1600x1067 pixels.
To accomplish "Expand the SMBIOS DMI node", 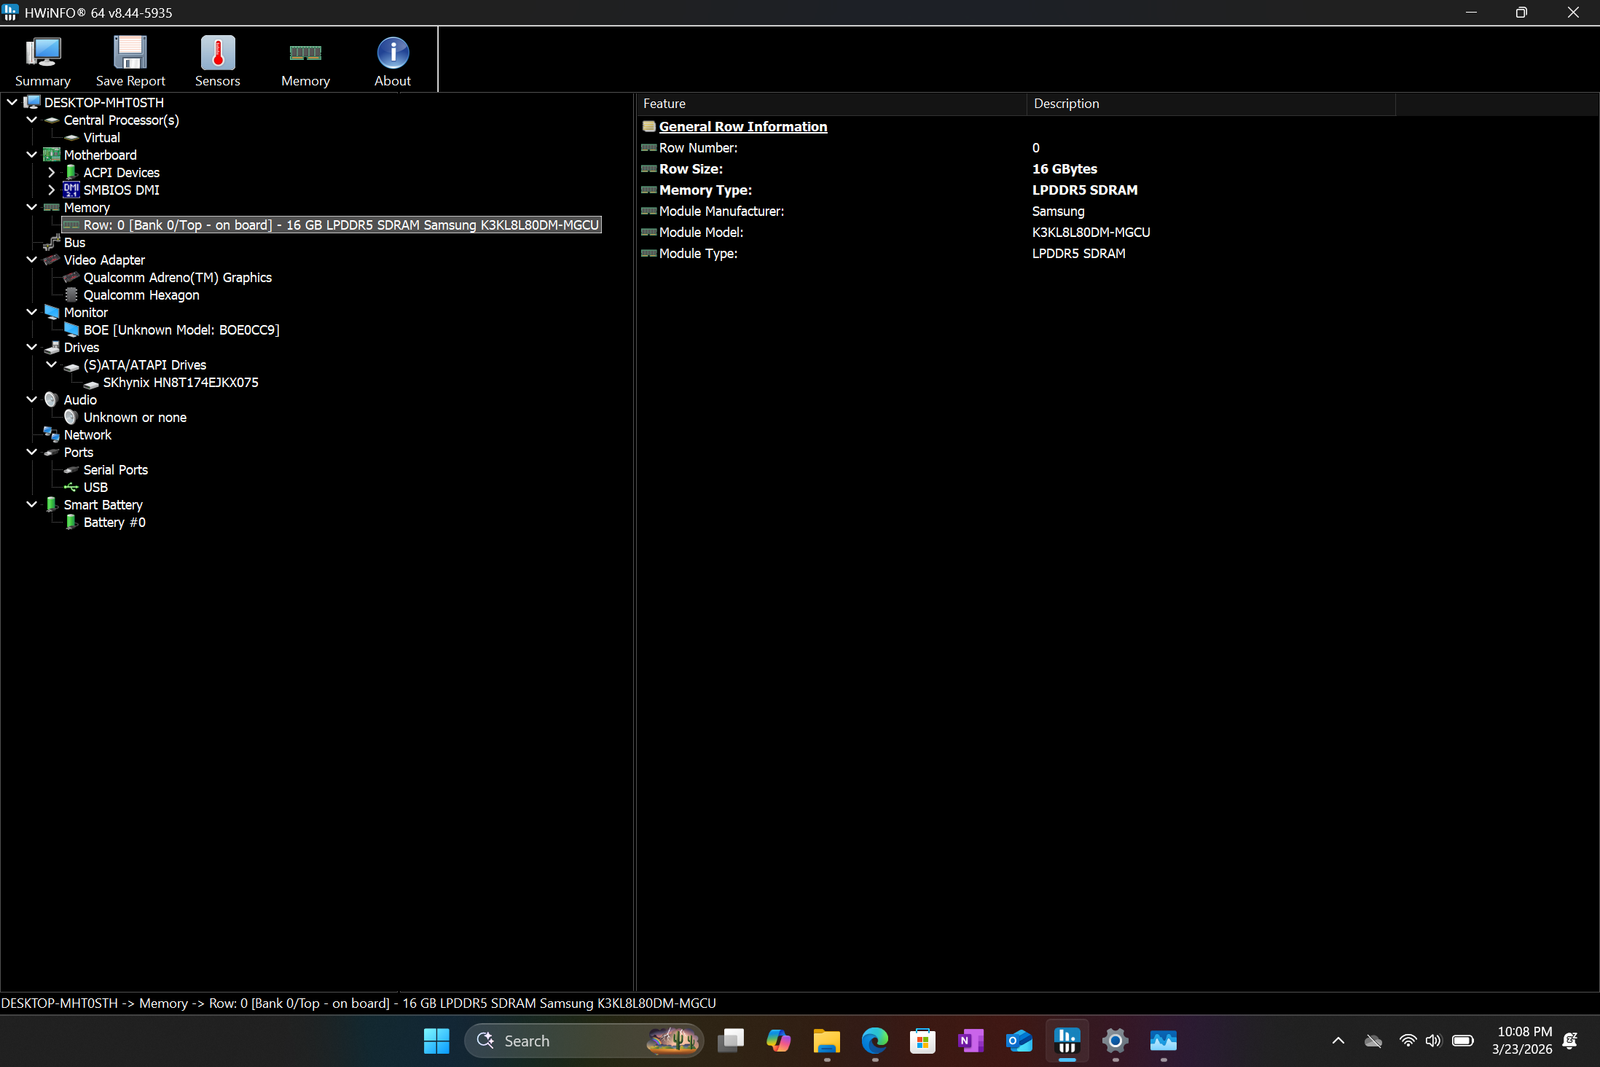I will [51, 190].
